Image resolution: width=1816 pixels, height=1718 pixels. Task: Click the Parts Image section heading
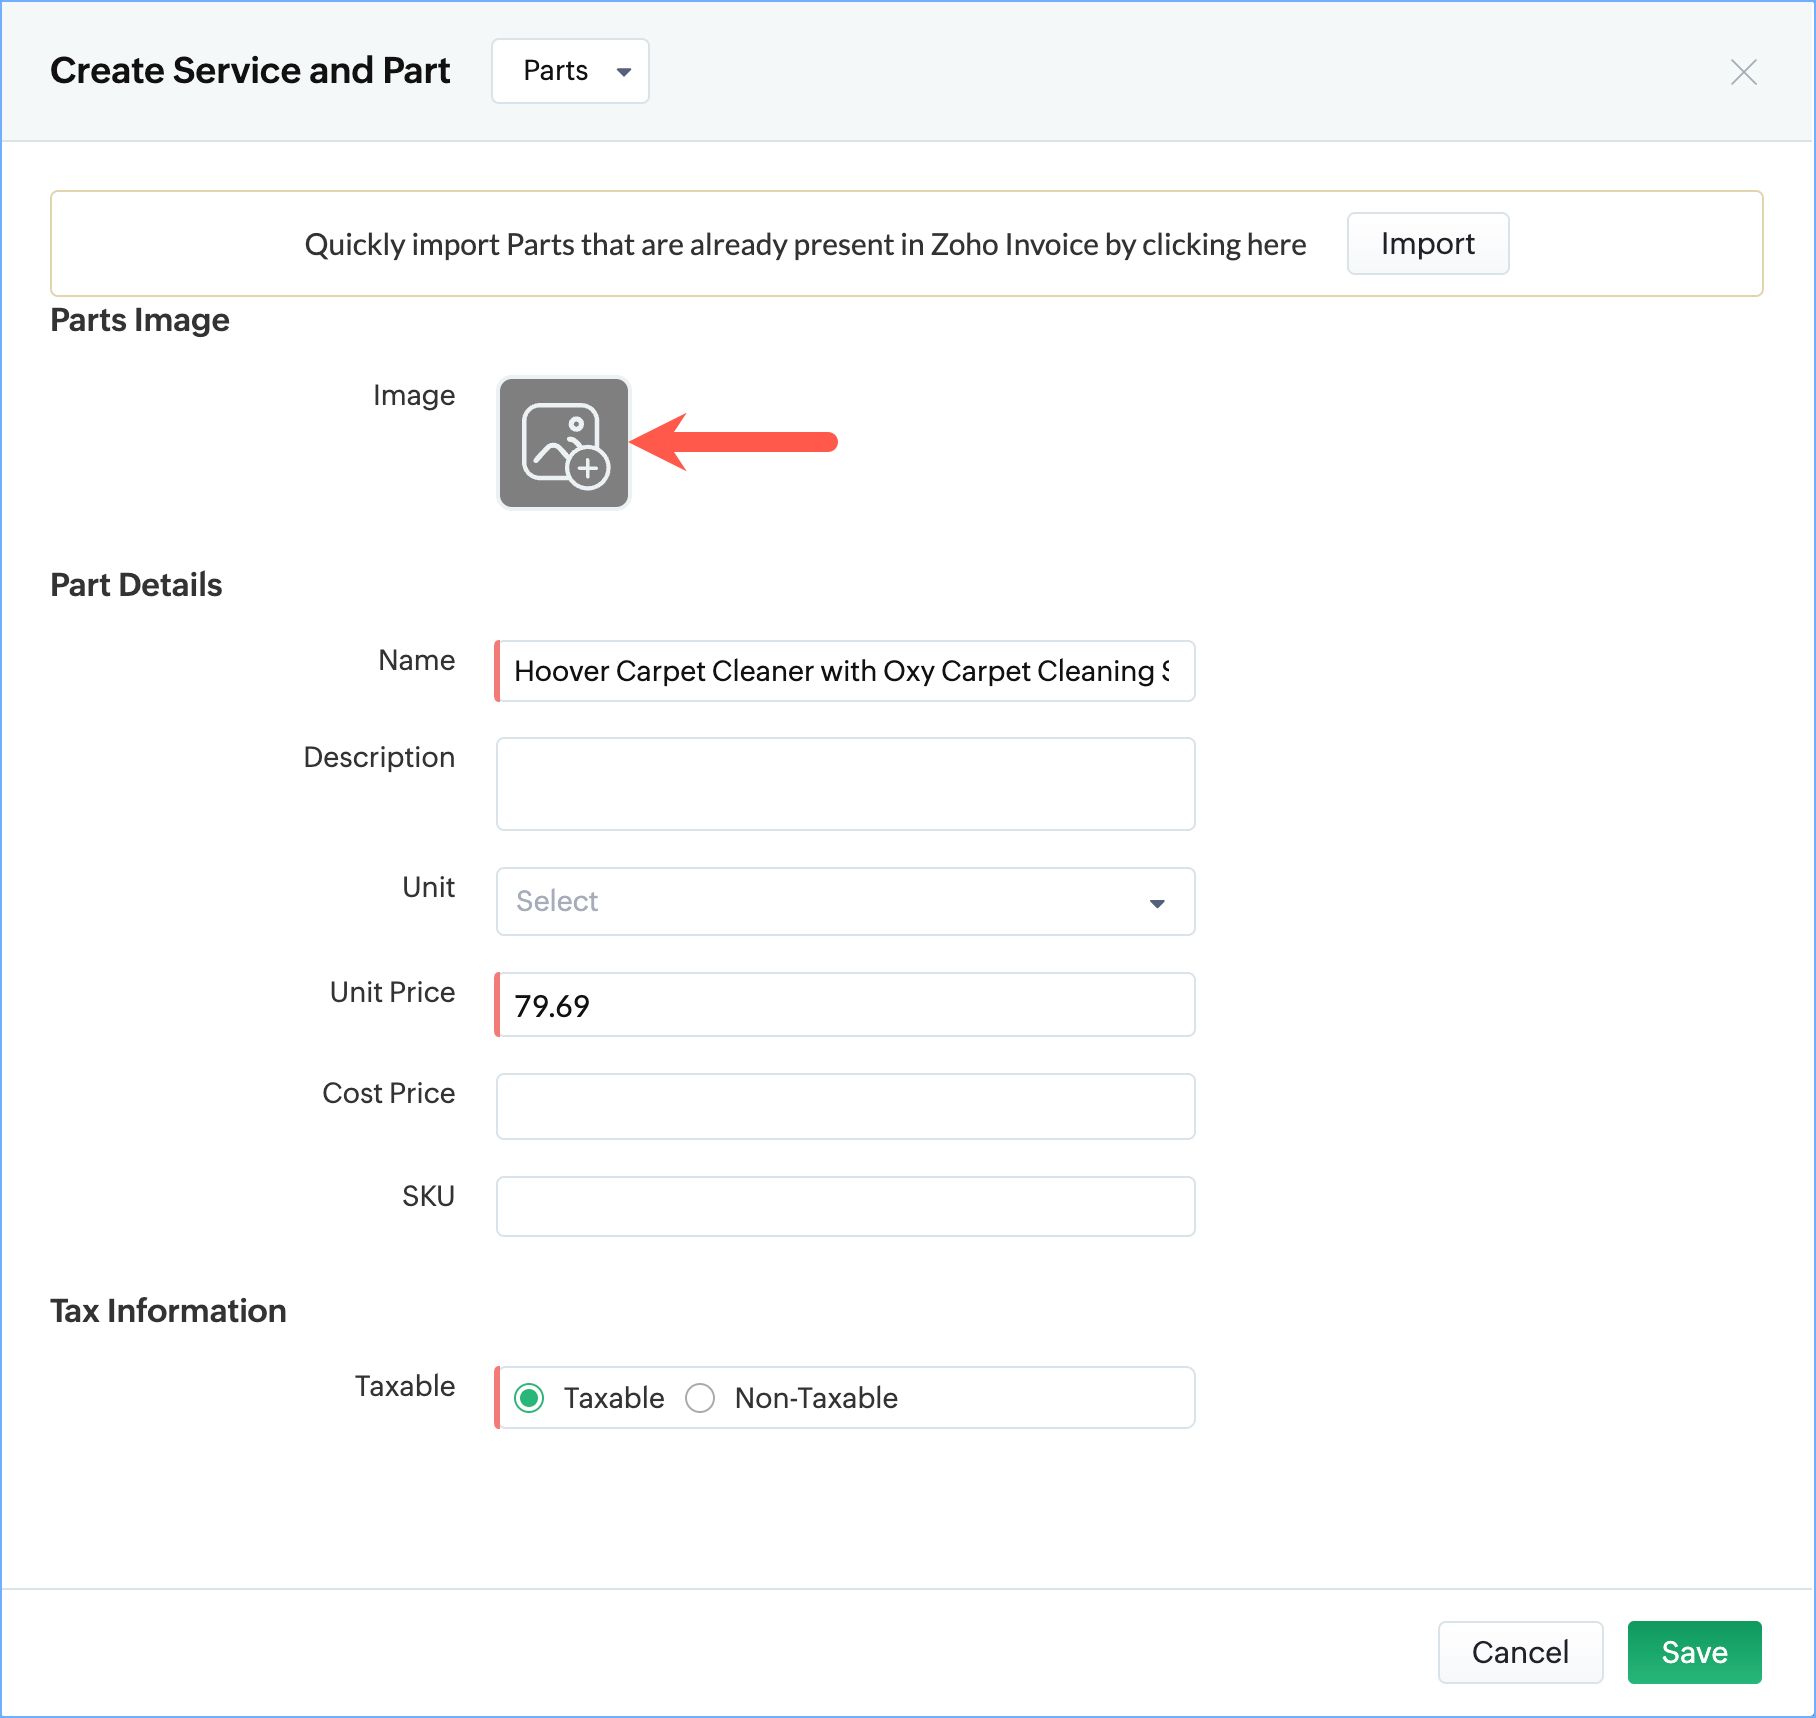[x=140, y=320]
